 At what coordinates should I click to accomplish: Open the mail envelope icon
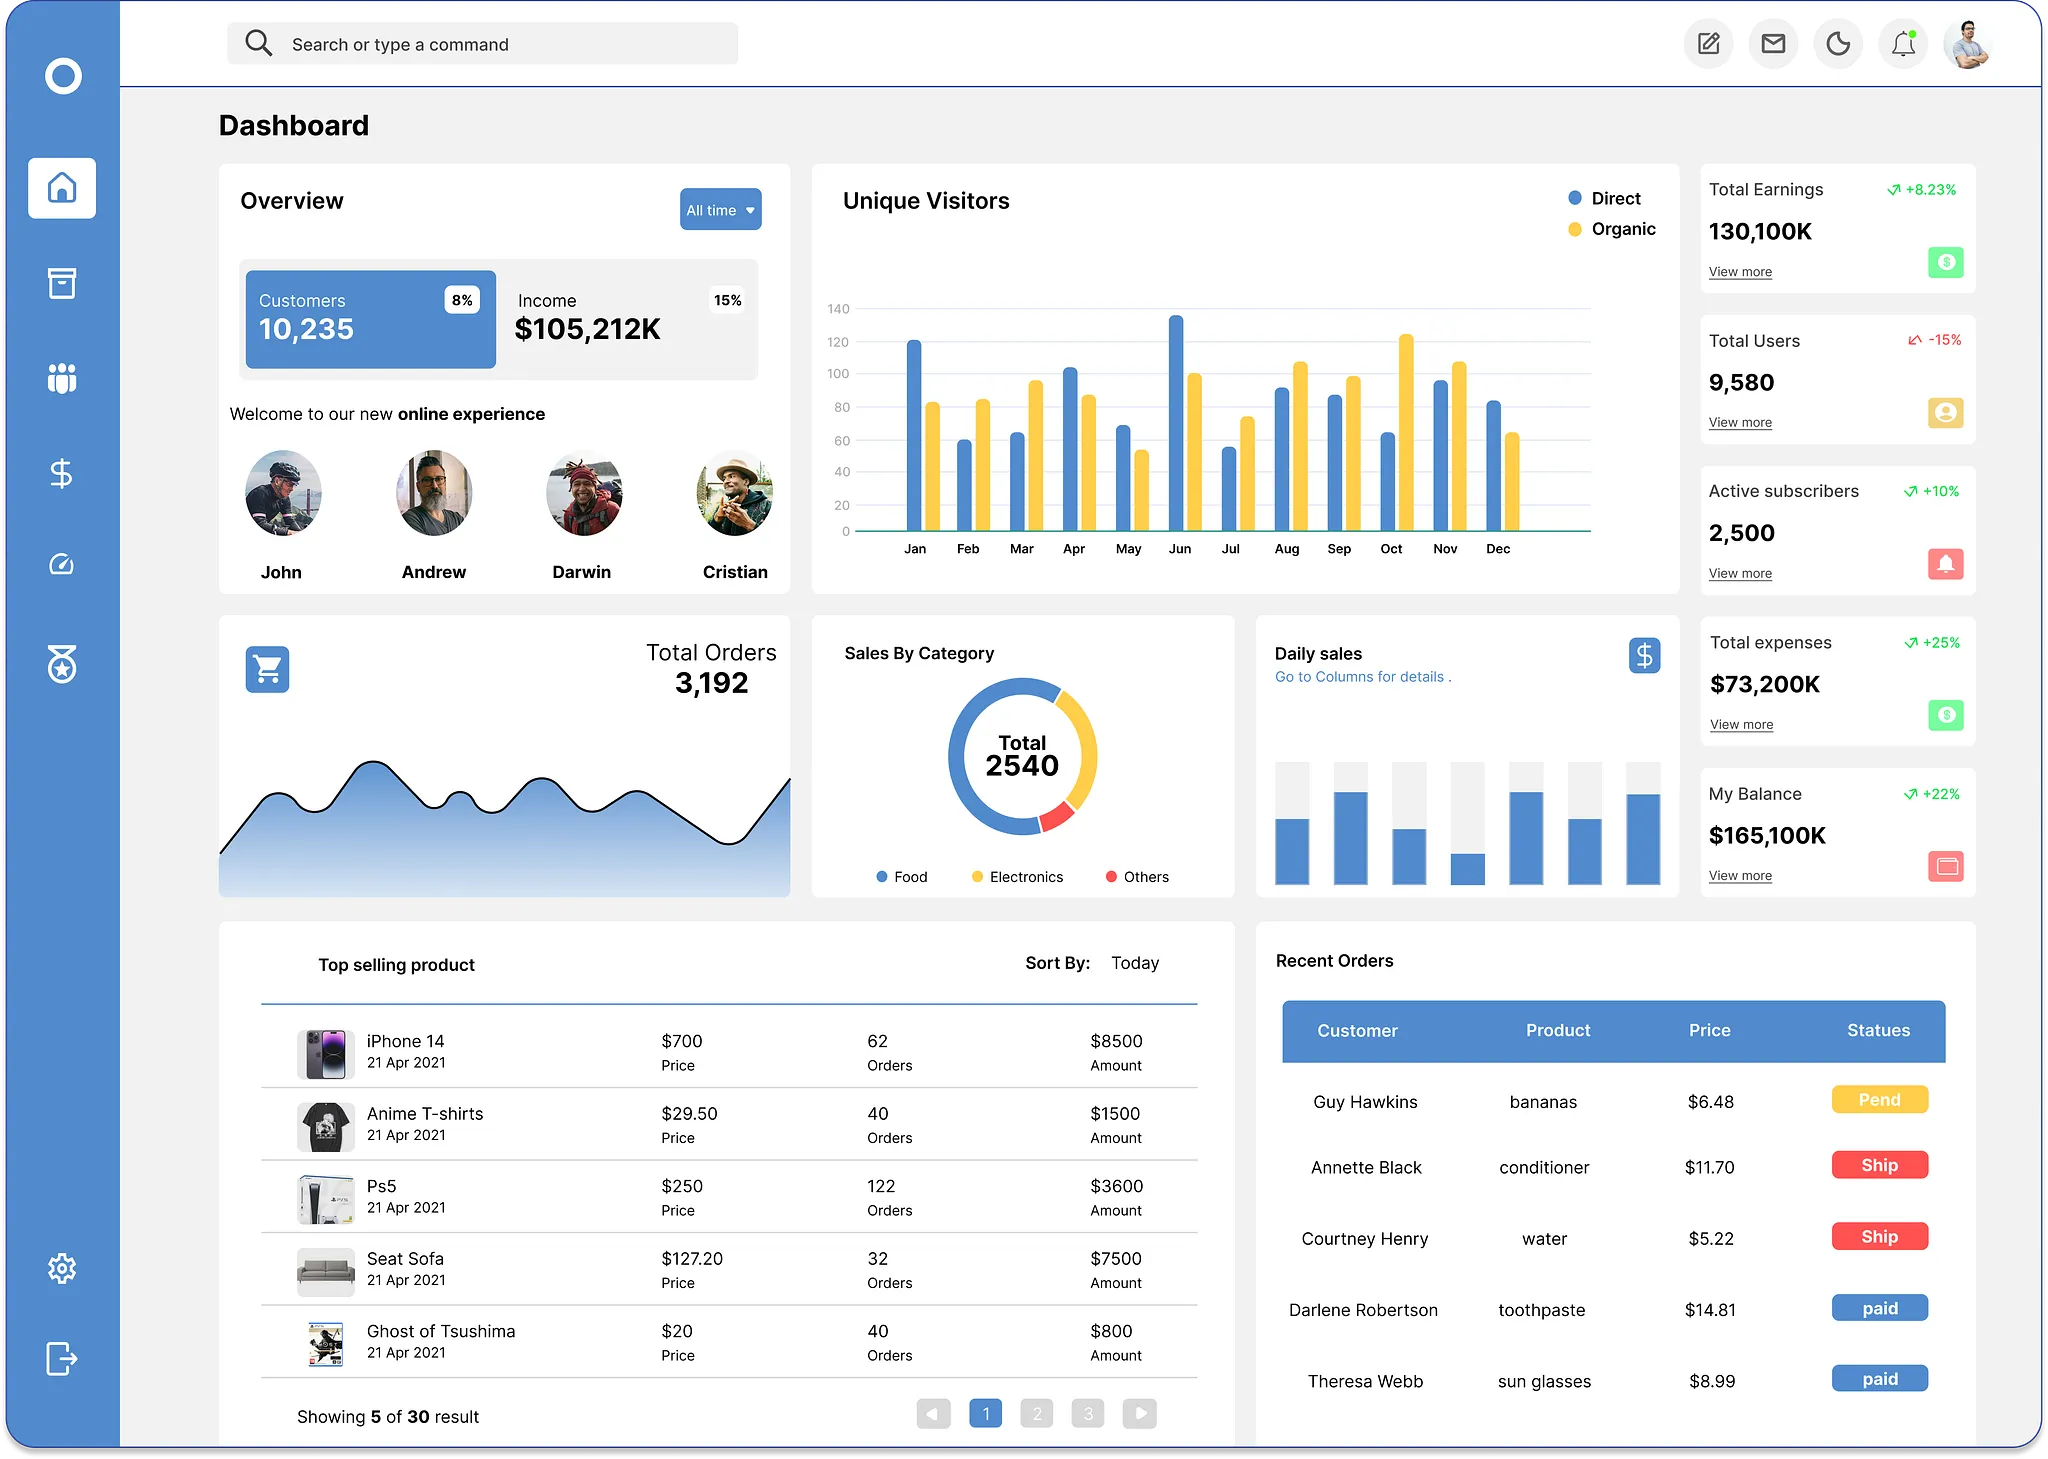[x=1774, y=44]
